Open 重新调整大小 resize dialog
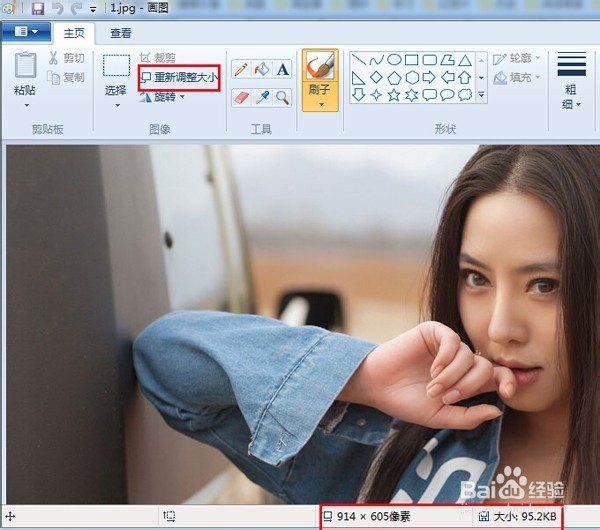The image size is (600, 530). pyautogui.click(x=179, y=77)
